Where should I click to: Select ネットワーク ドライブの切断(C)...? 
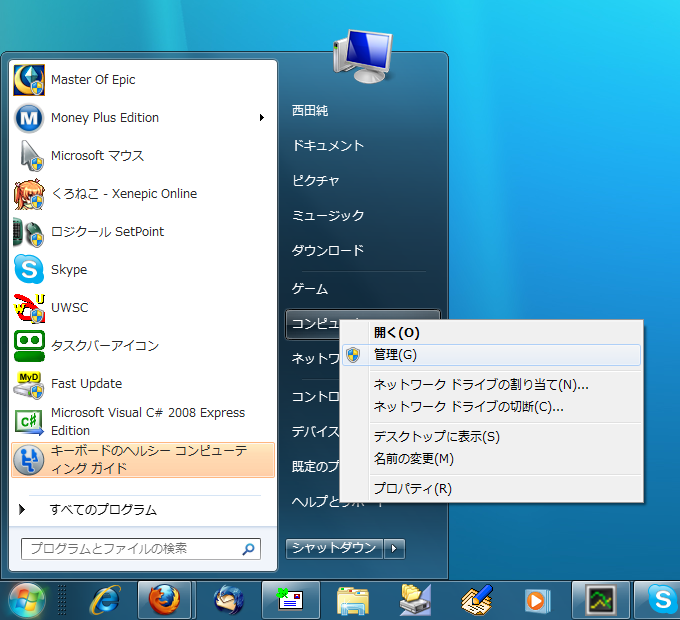click(491, 407)
